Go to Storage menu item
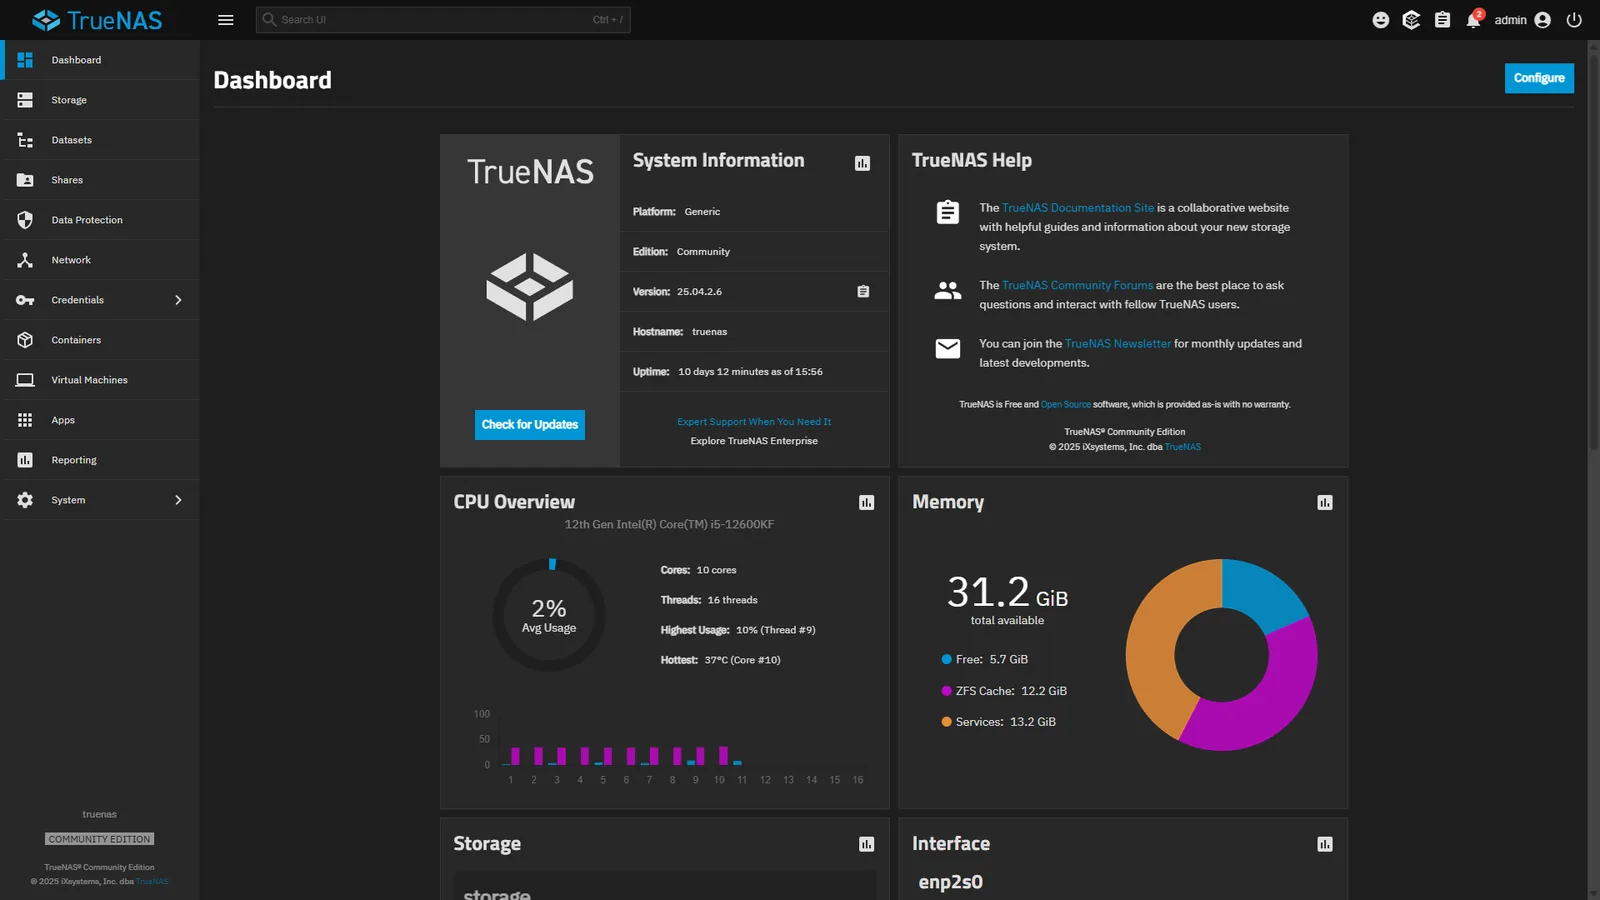Image resolution: width=1600 pixels, height=900 pixels. point(100,100)
